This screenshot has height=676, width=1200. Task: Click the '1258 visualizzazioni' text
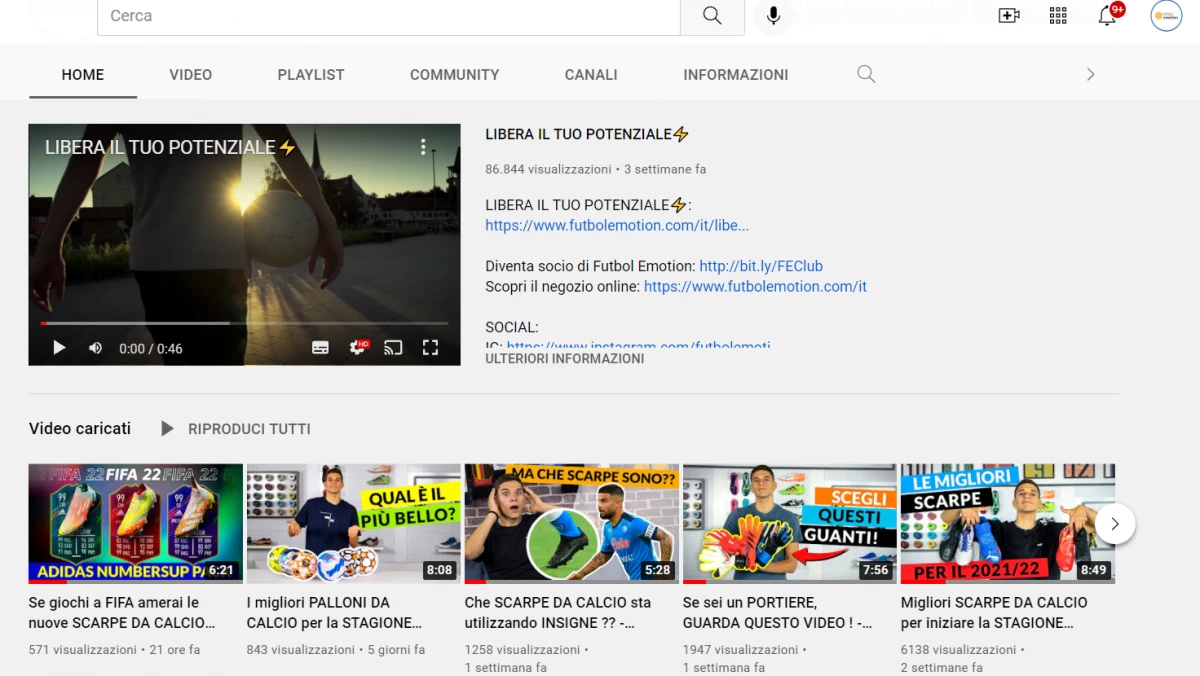(523, 650)
